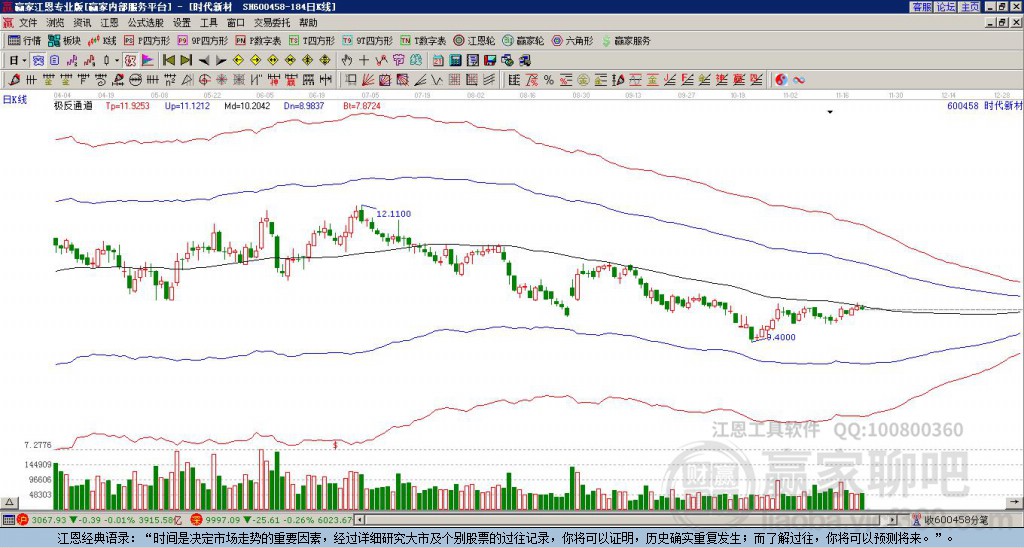Viewport: 1024px width, 548px height.
Task: Click the horizontal scrollbar at the bottom
Action: (627, 520)
